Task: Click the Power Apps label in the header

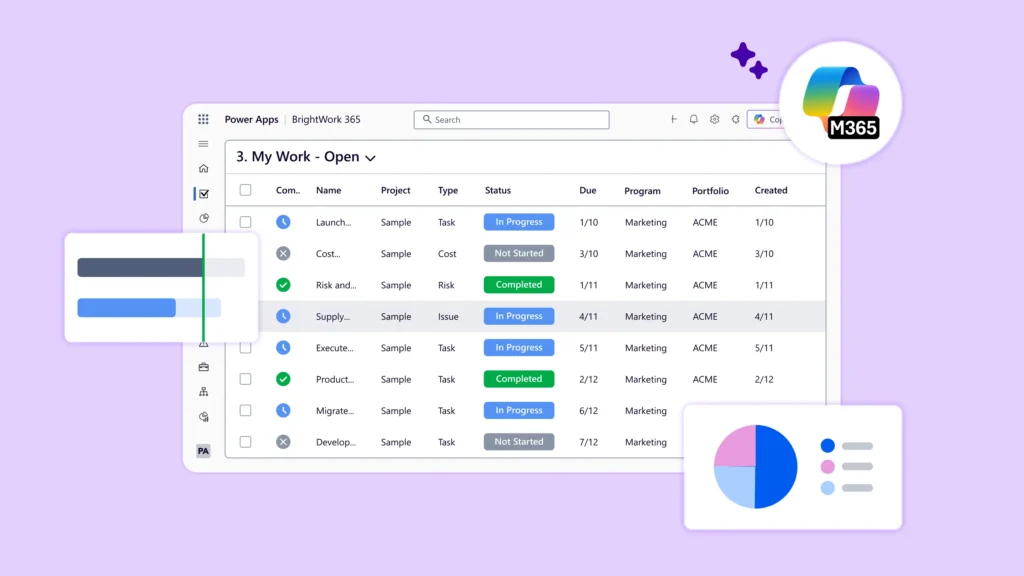Action: click(251, 119)
